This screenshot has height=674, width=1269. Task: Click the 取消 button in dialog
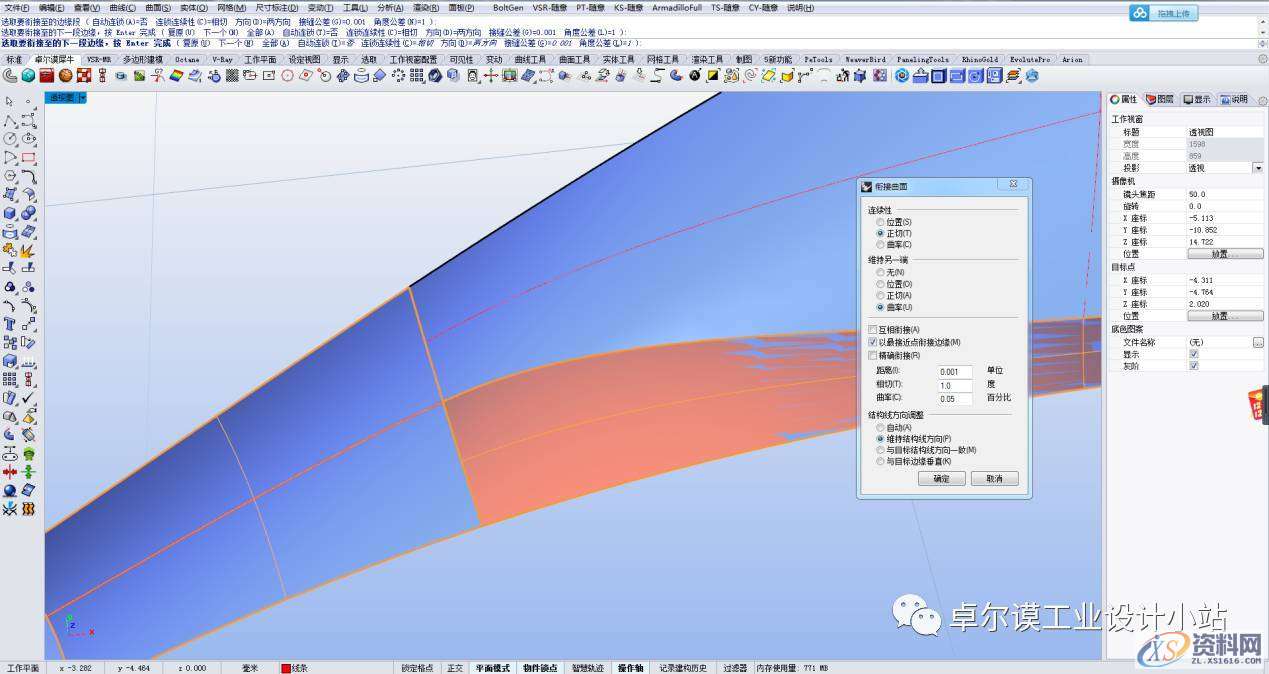coord(993,479)
